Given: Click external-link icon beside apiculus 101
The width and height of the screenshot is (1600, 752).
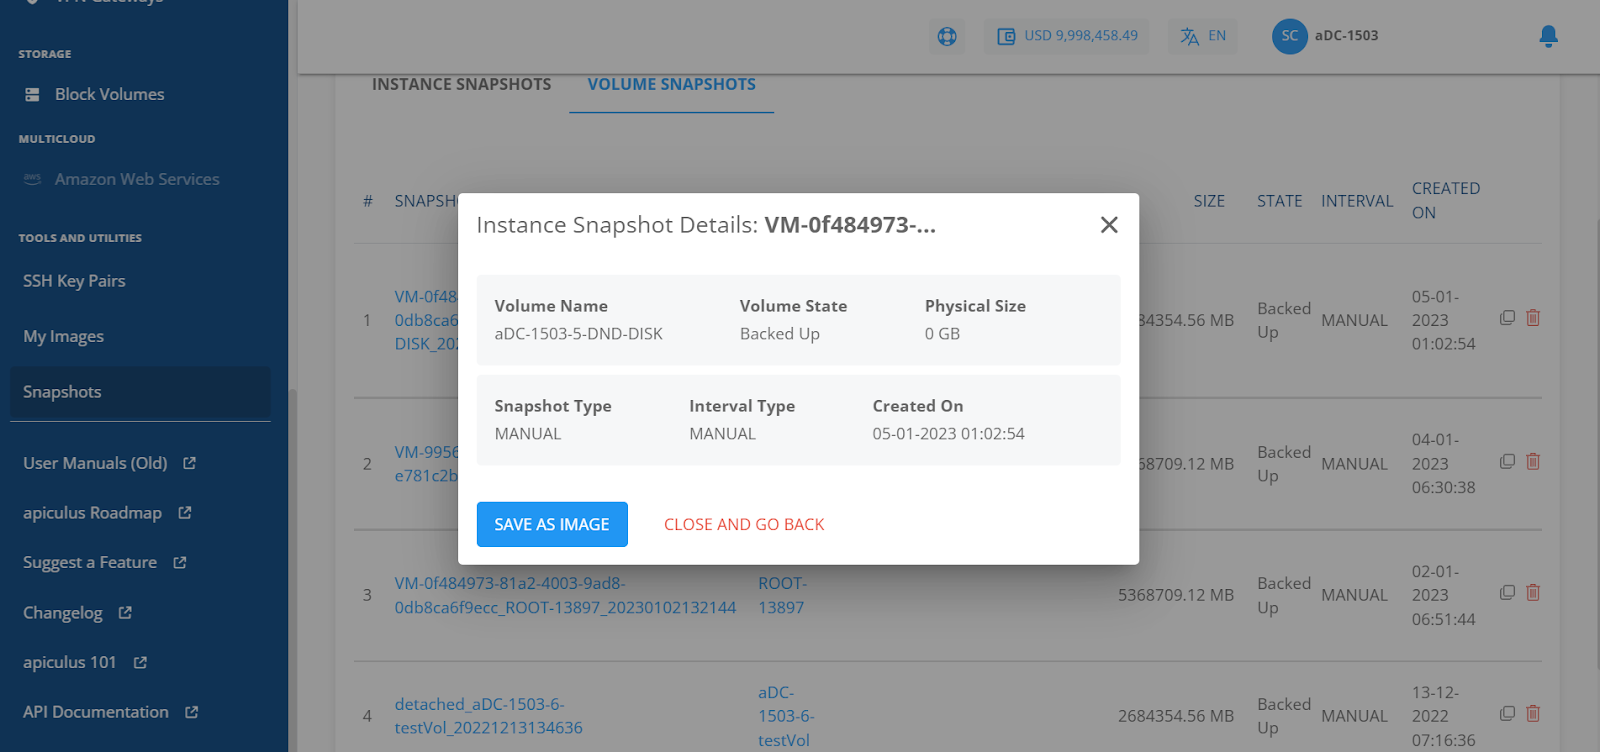Looking at the screenshot, I should pyautogui.click(x=140, y=662).
